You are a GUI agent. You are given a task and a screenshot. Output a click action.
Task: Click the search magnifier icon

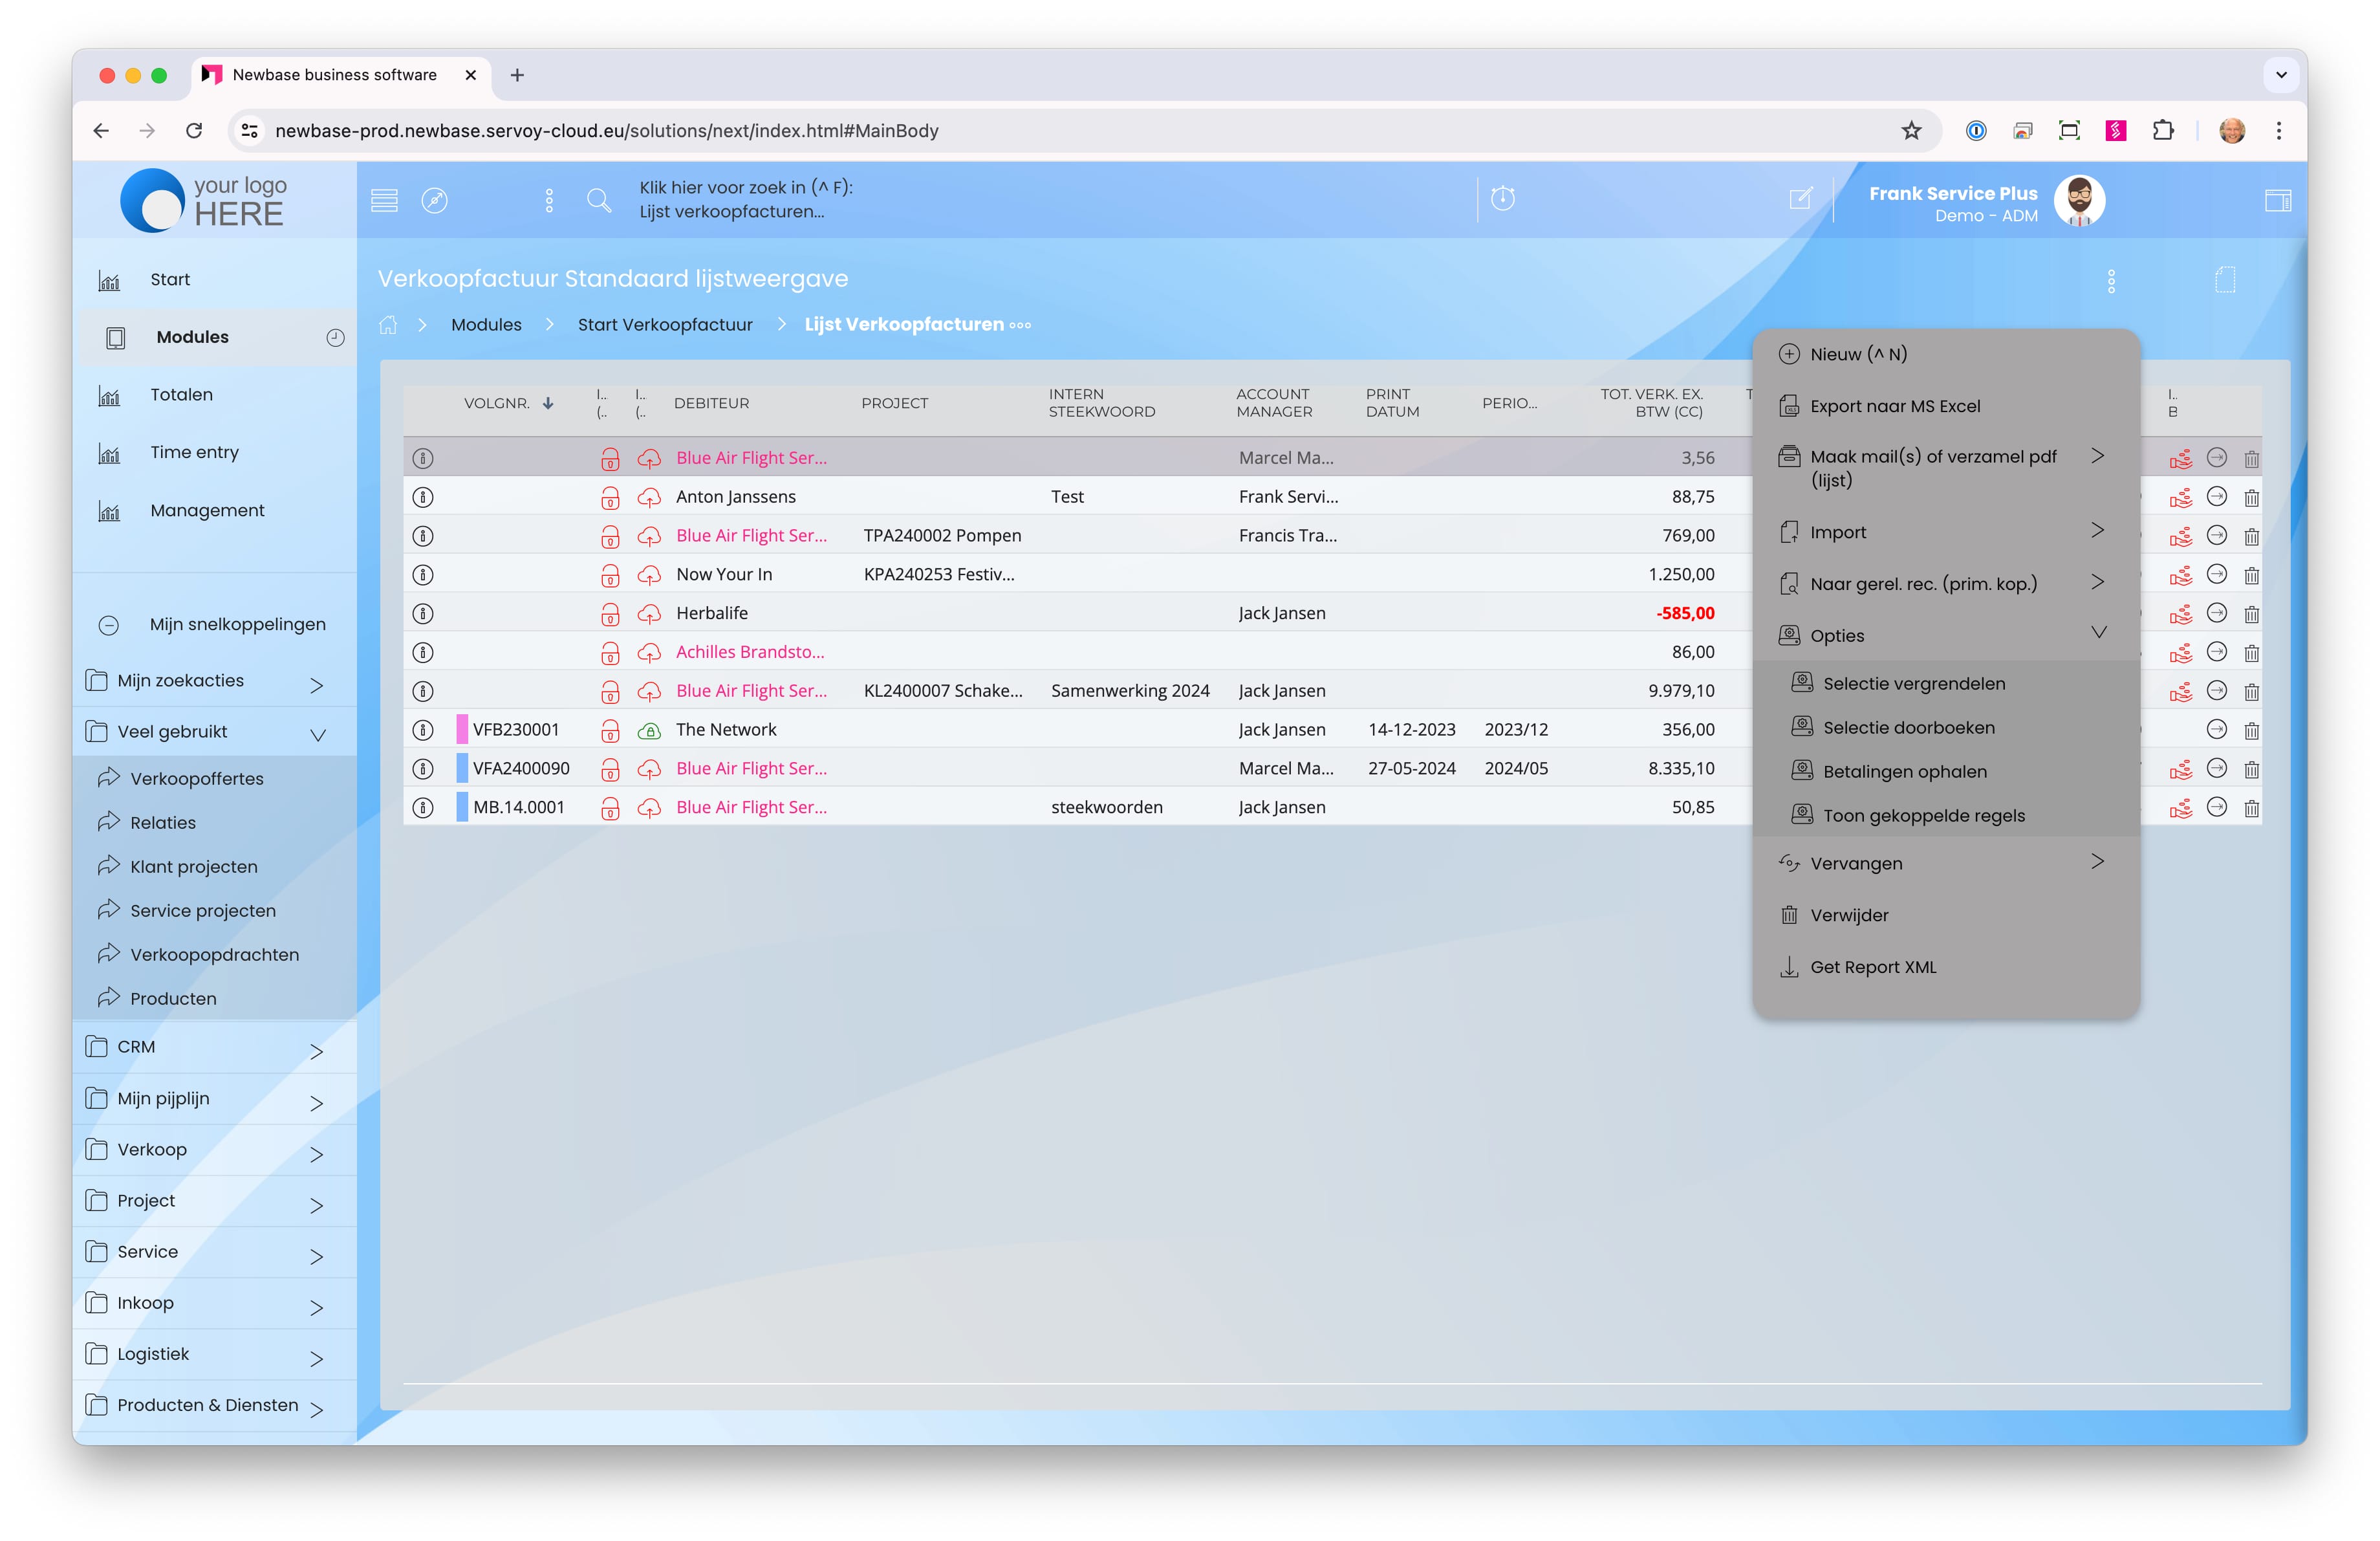599,200
